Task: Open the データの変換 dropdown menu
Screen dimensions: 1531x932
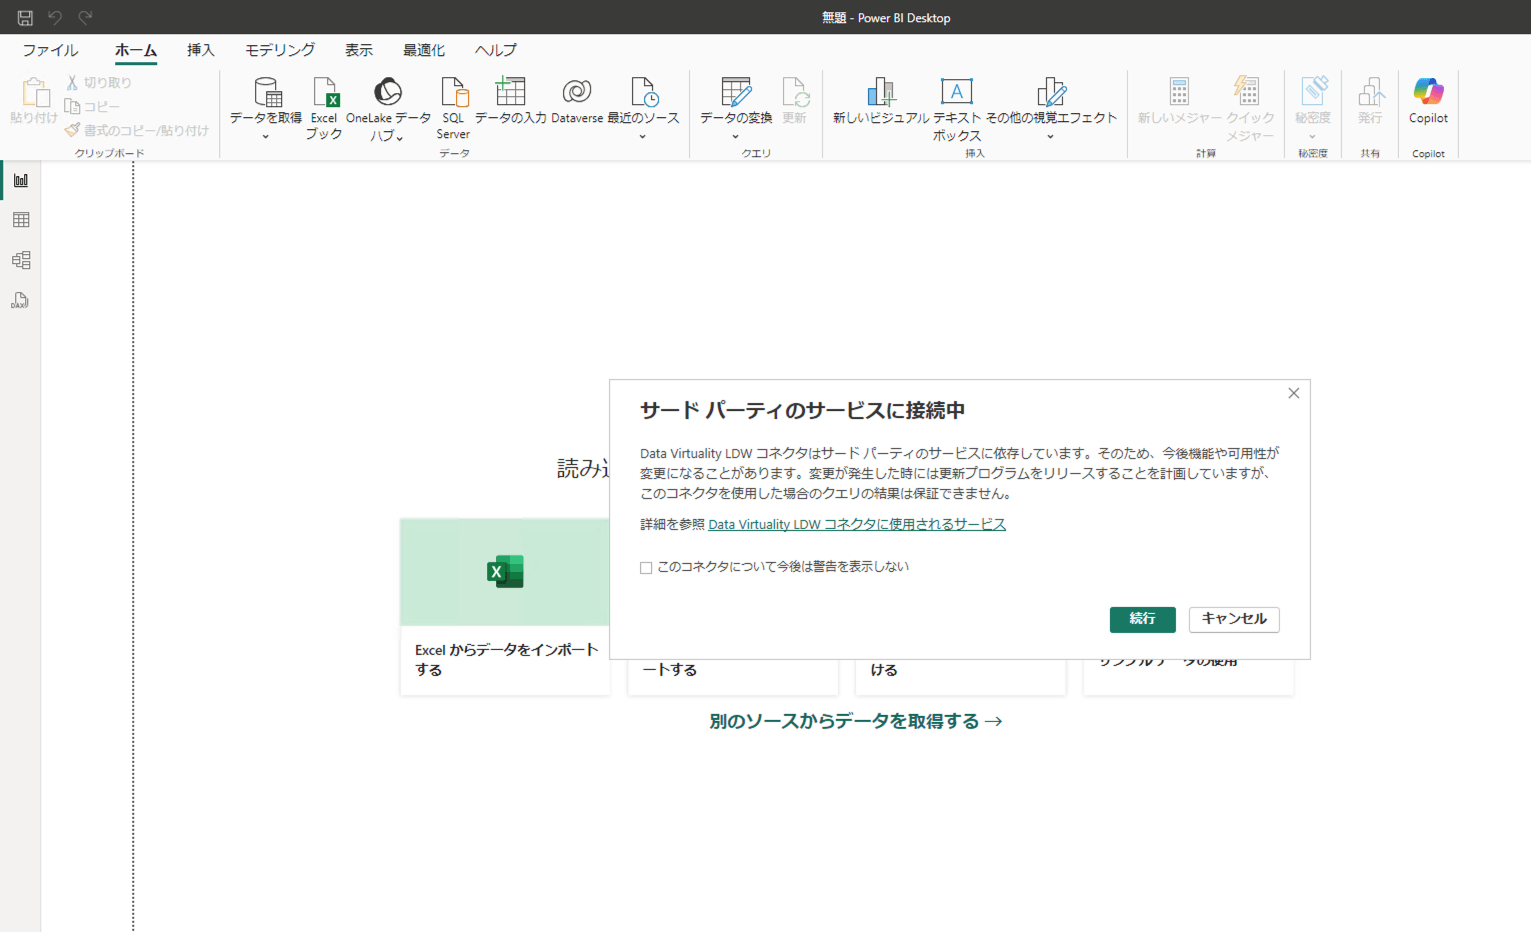Action: [x=735, y=137]
